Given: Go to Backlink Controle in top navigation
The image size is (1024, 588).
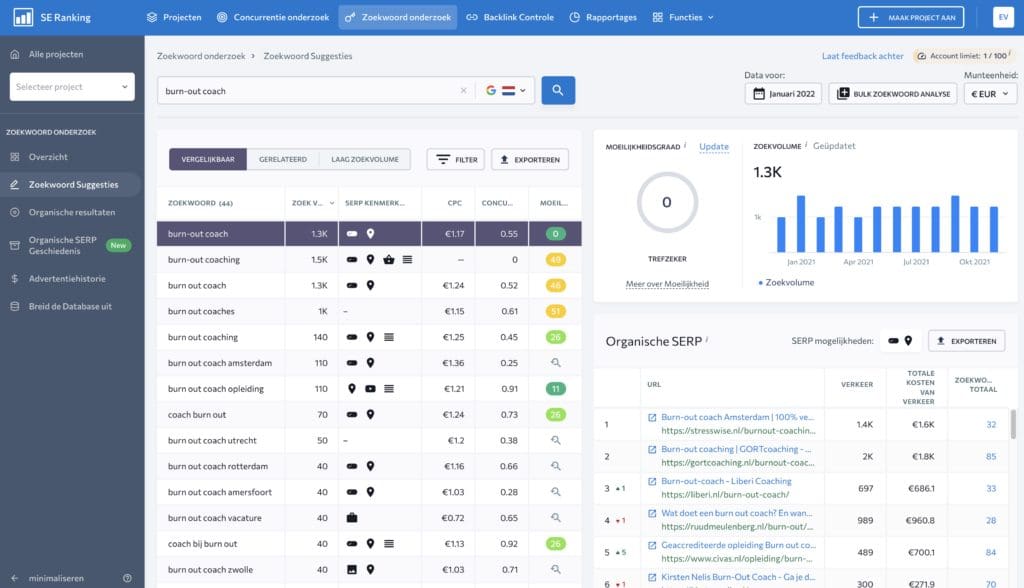Looking at the screenshot, I should tap(510, 17).
